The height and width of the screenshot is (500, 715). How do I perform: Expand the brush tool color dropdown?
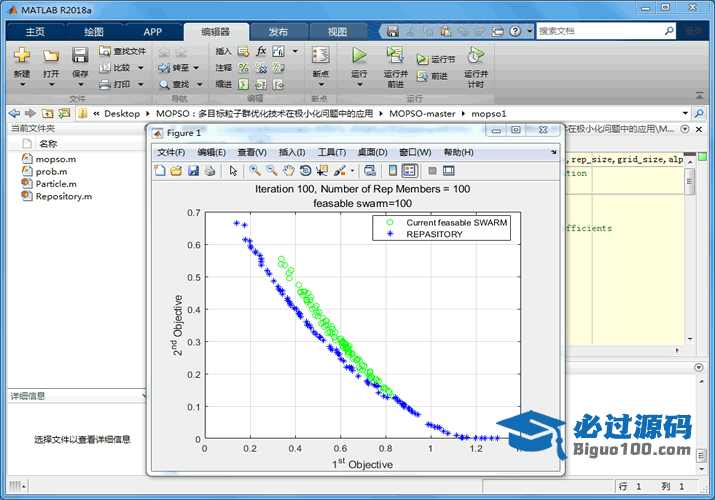352,171
